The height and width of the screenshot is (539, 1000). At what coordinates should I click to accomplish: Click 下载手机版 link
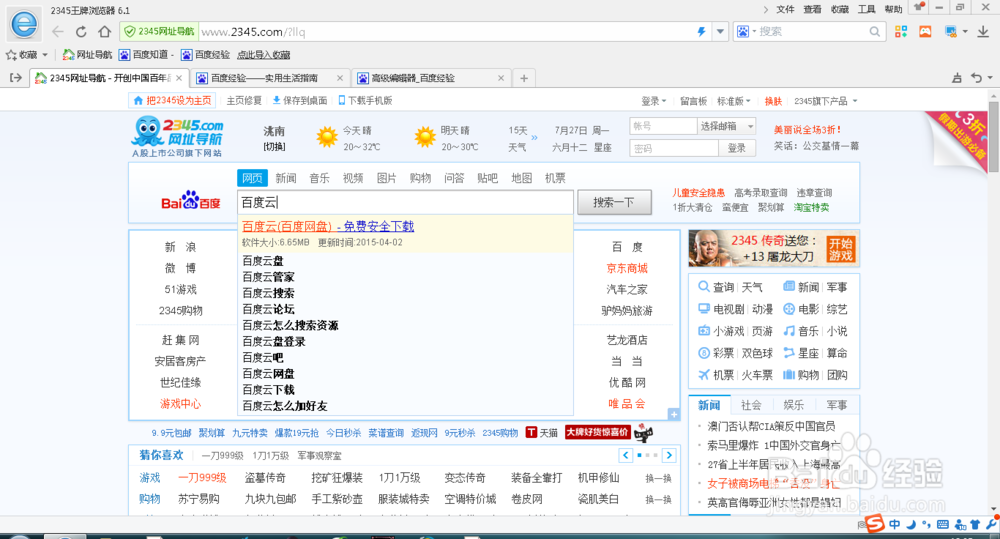click(x=365, y=100)
